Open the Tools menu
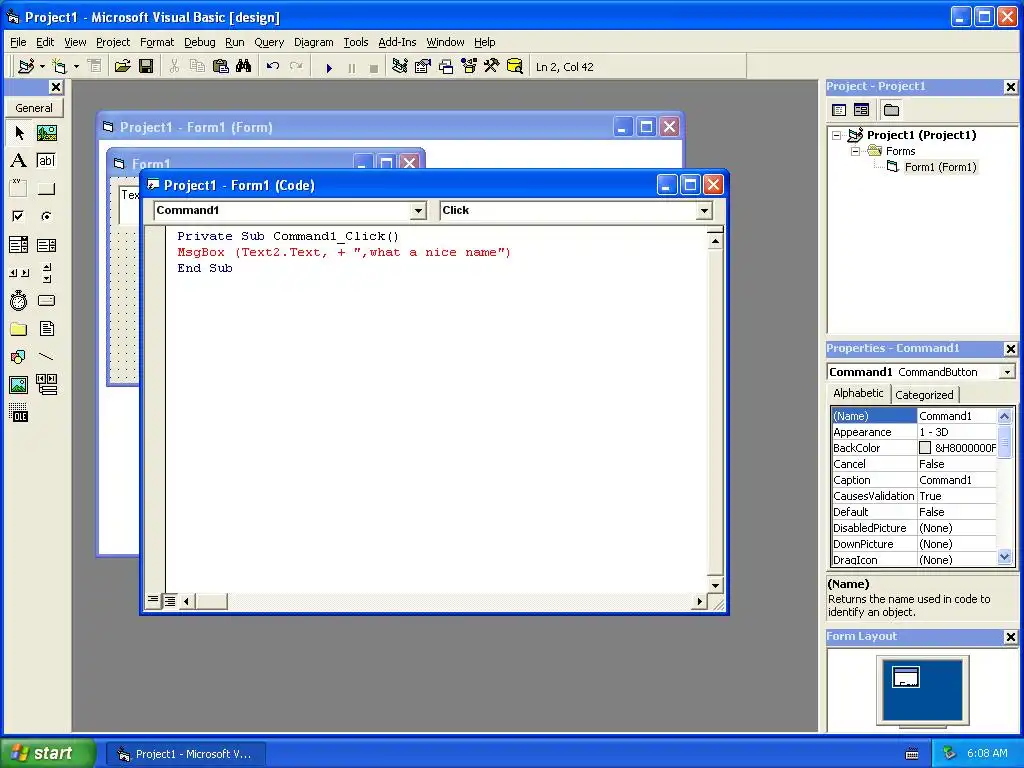The image size is (1024, 768). tap(356, 42)
